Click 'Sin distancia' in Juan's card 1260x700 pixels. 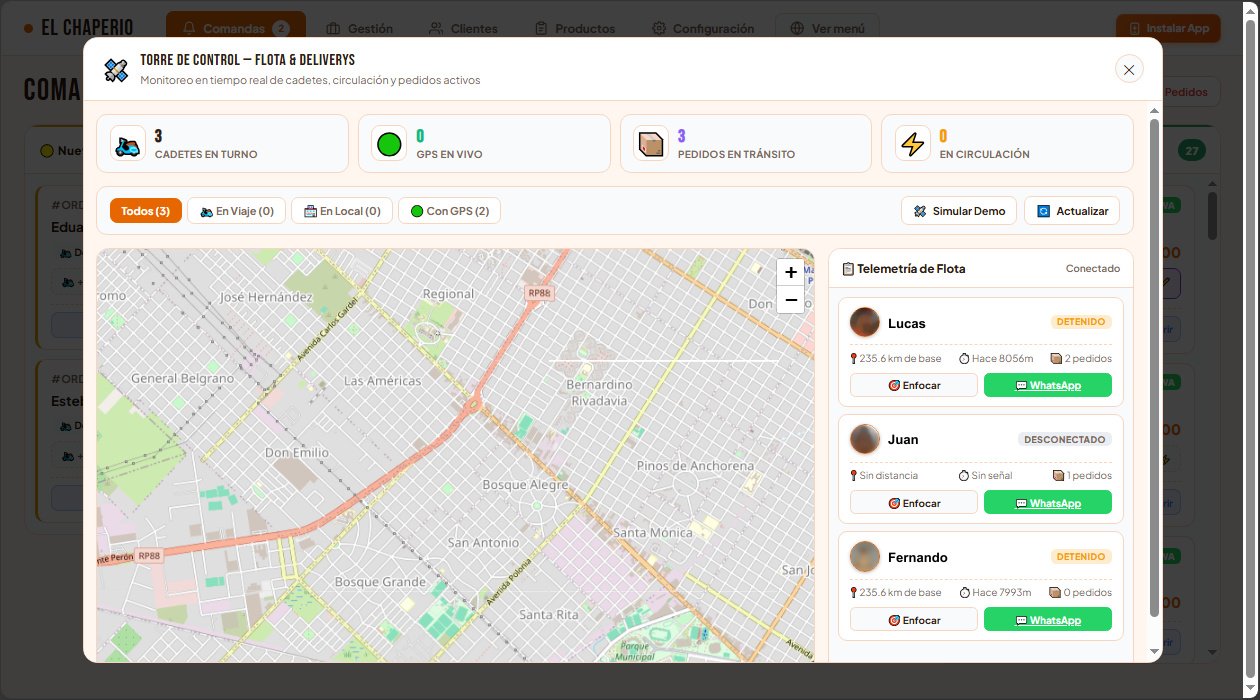pyautogui.click(x=884, y=475)
